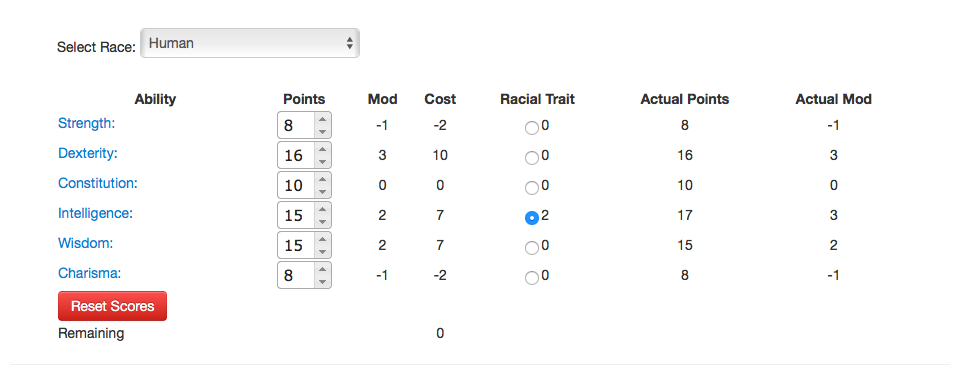Open the Select Race dropdown
Viewport: 967px width, 365px height.
point(250,43)
